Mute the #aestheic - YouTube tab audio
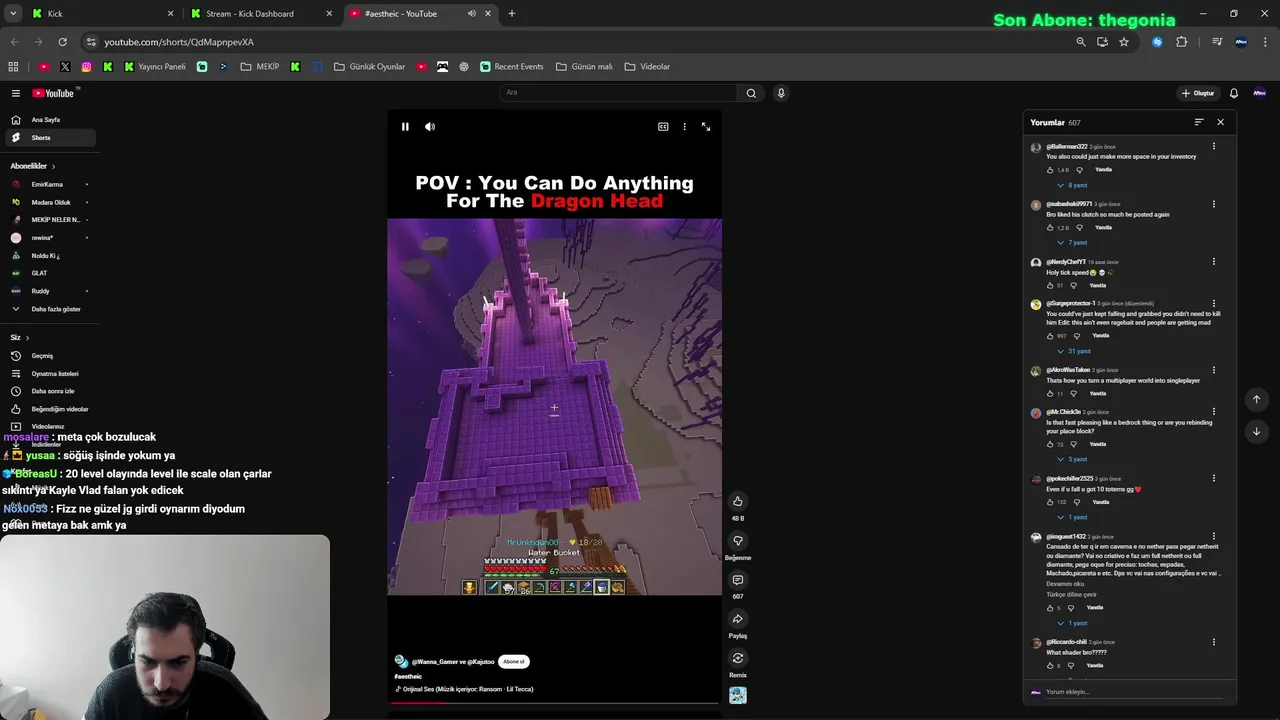 471,14
